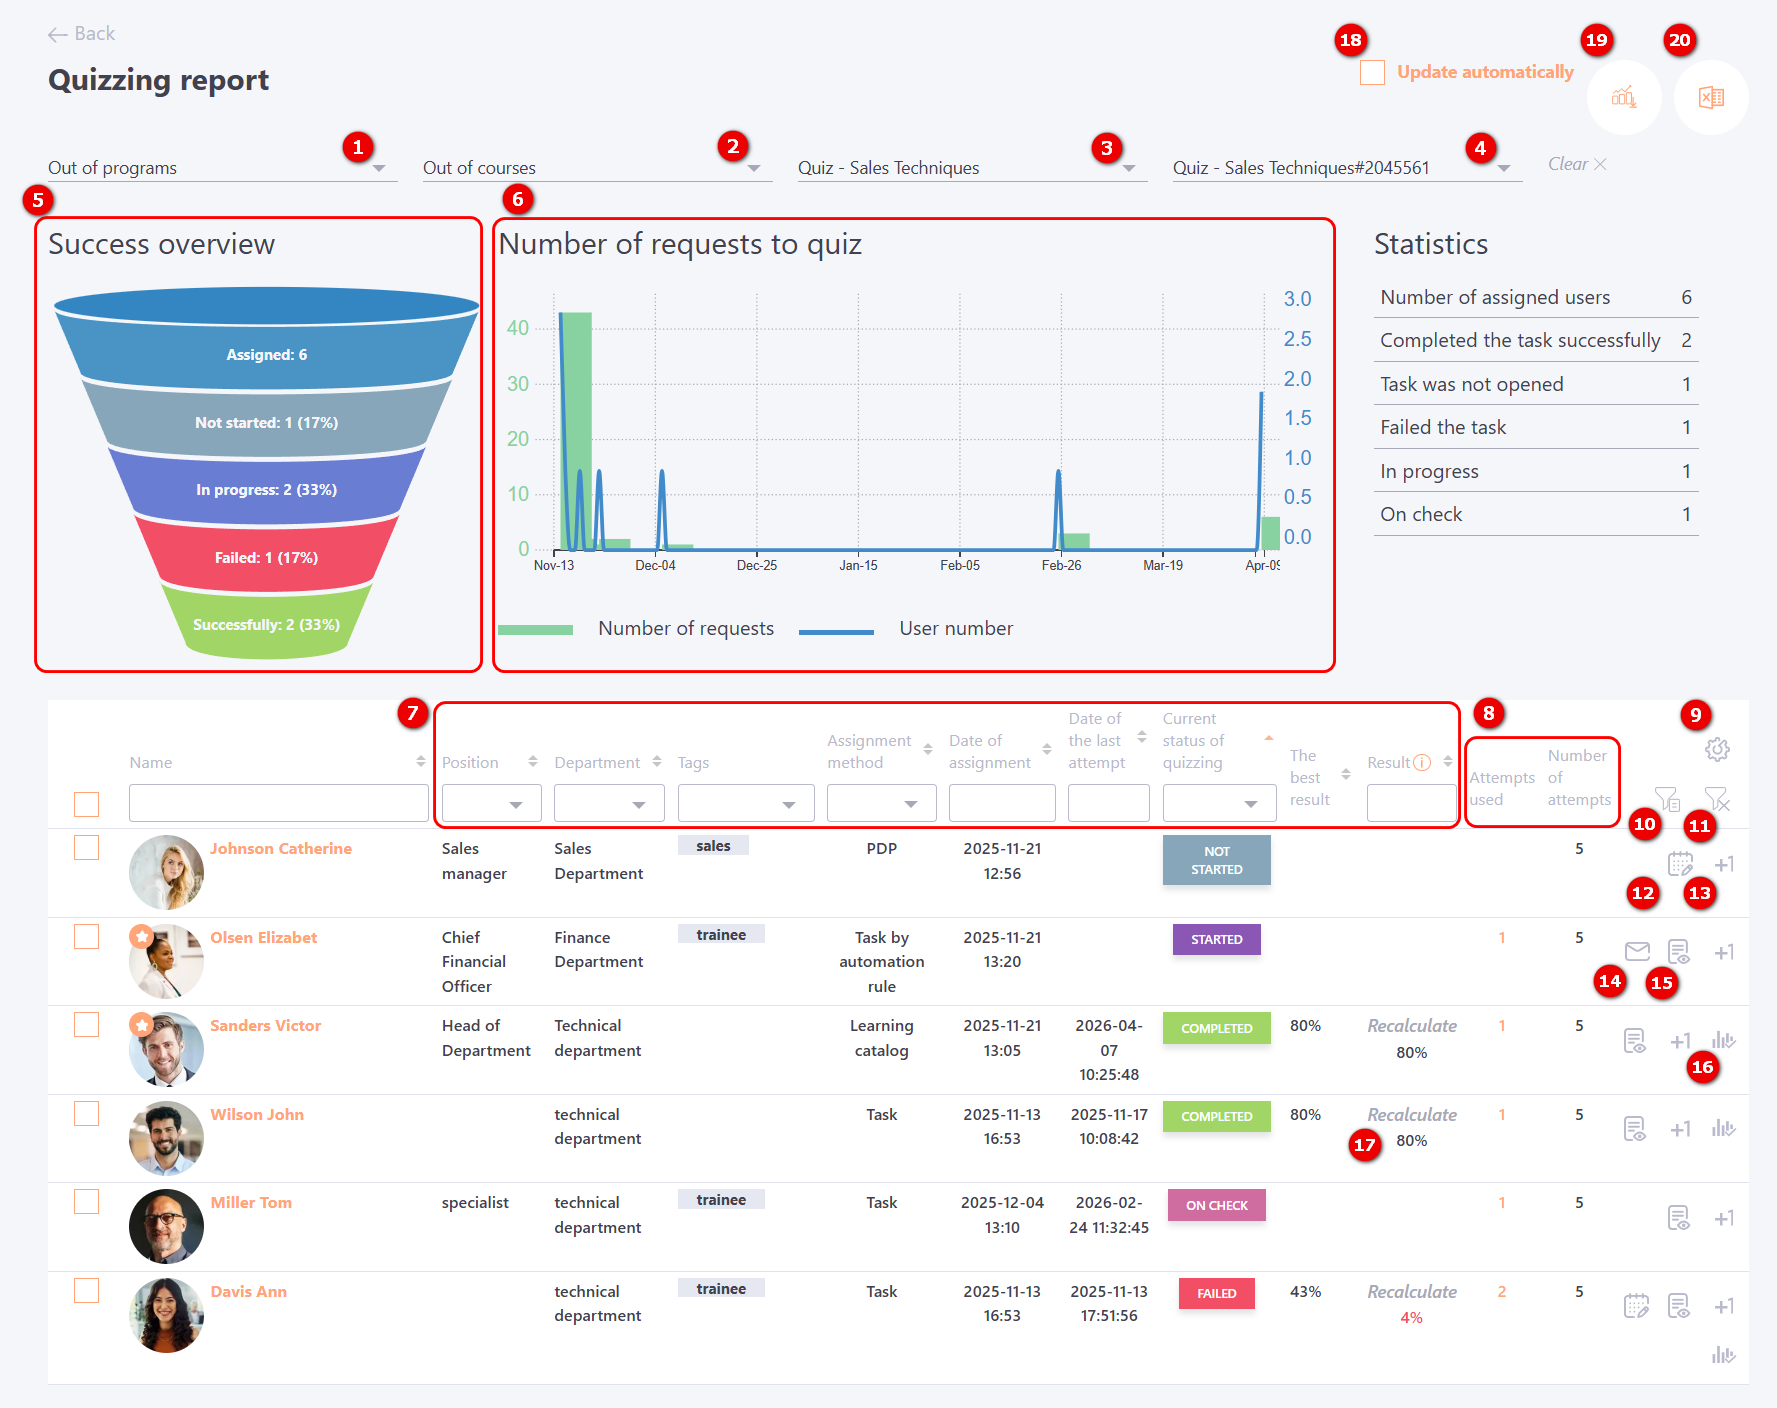Sort table by Position column header
This screenshot has height=1408, width=1777.
(x=532, y=762)
